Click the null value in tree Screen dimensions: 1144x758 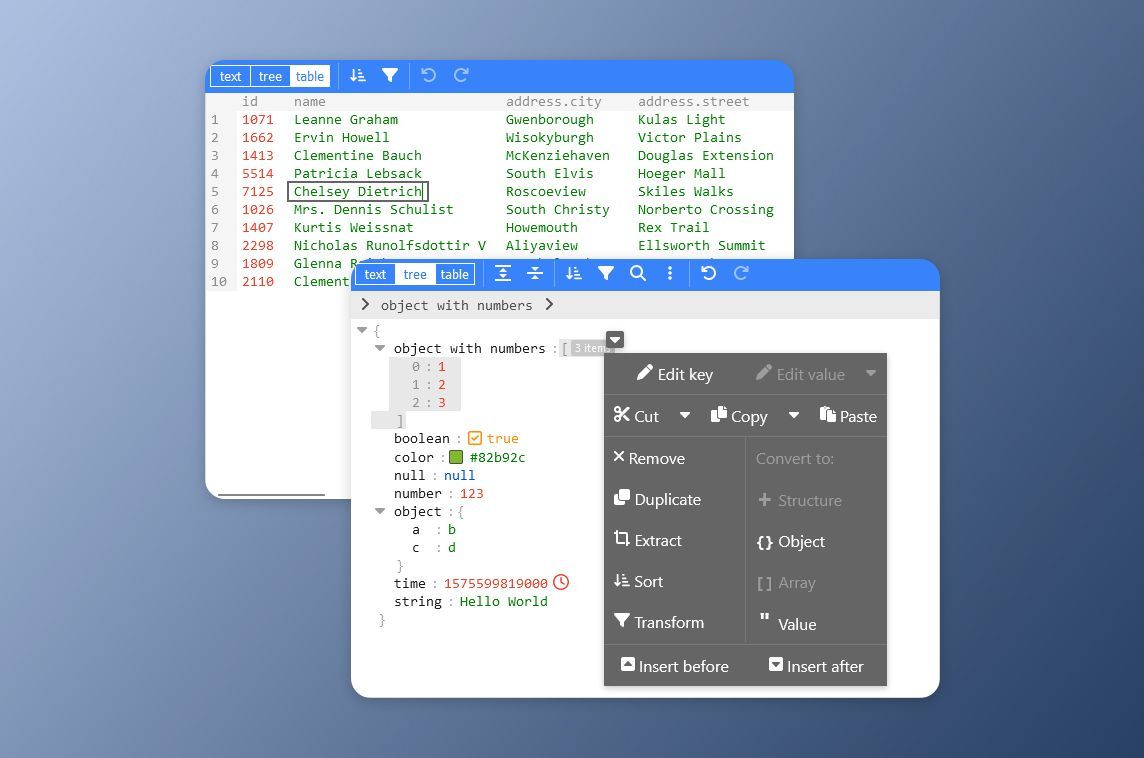click(x=459, y=475)
